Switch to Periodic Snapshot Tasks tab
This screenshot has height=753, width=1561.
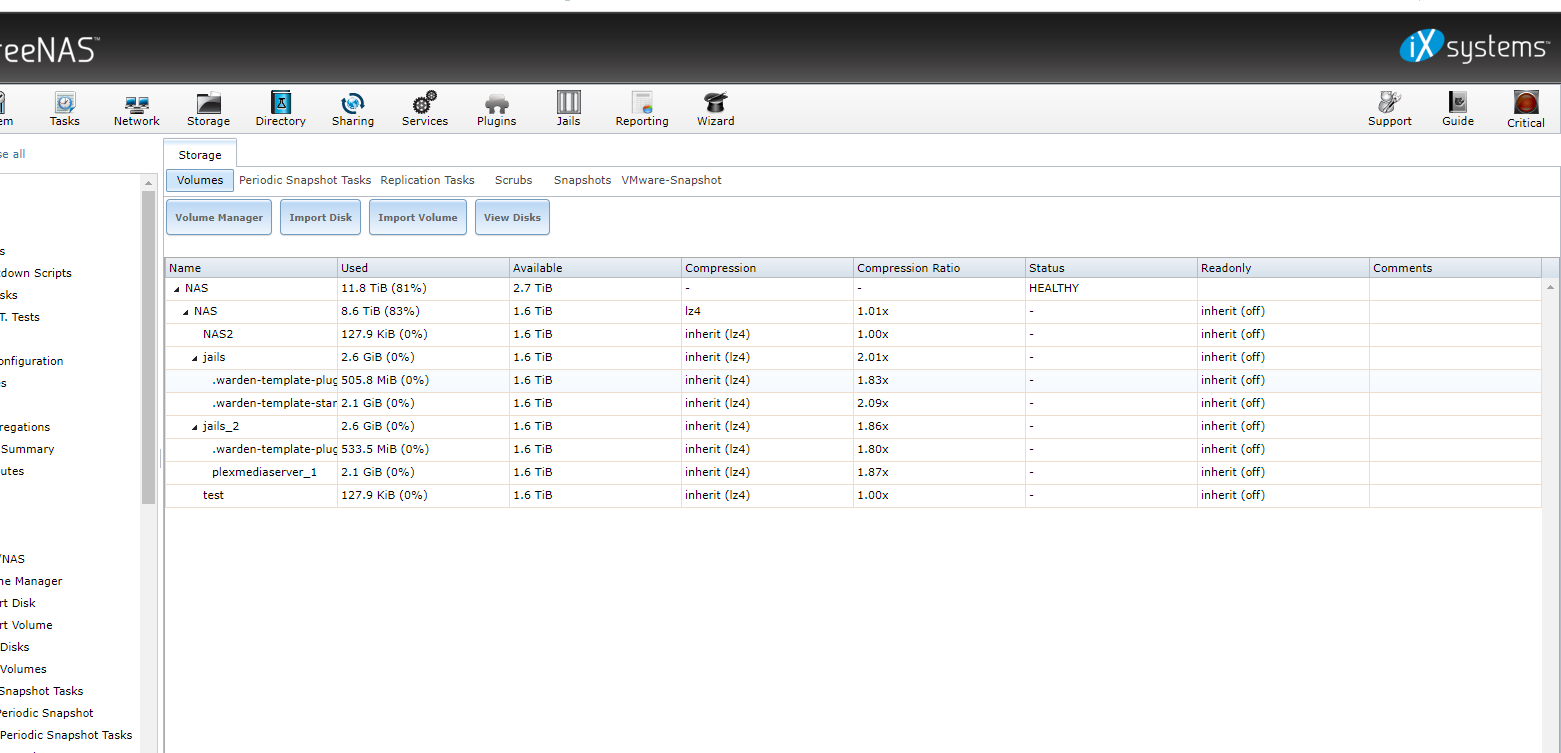[x=305, y=180]
